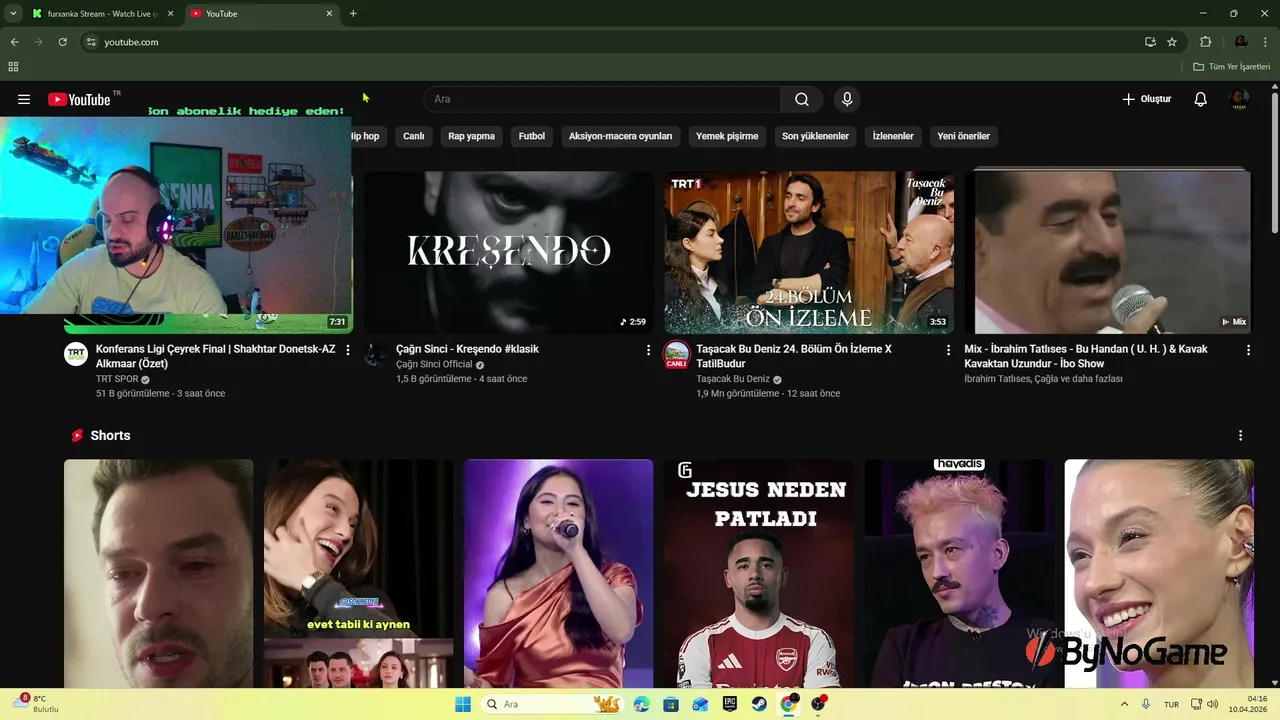The height and width of the screenshot is (720, 1280).
Task: Open the Chrome extensions puzzle icon
Action: pos(1205,42)
